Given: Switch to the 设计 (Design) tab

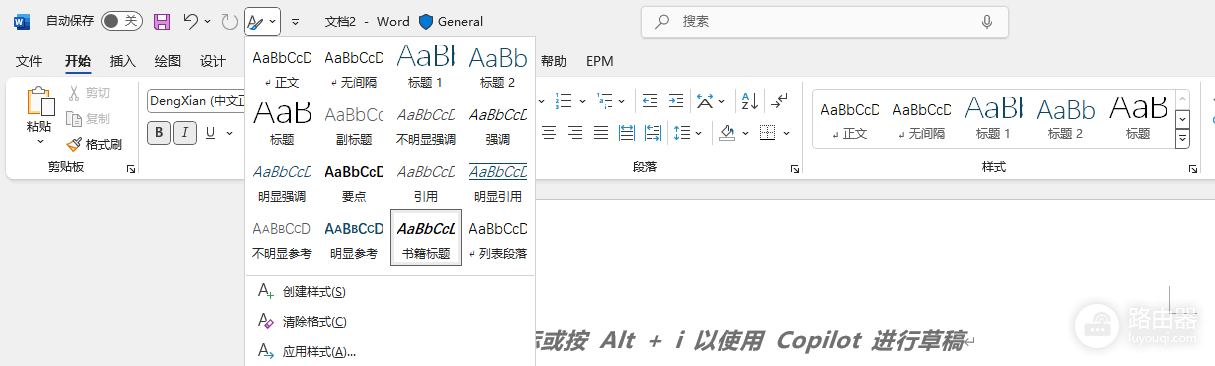Looking at the screenshot, I should 212,61.
